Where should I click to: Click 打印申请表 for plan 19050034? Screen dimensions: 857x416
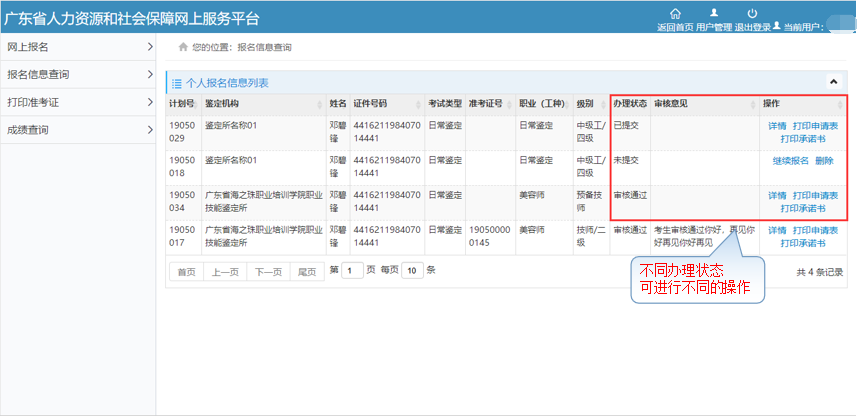815,196
